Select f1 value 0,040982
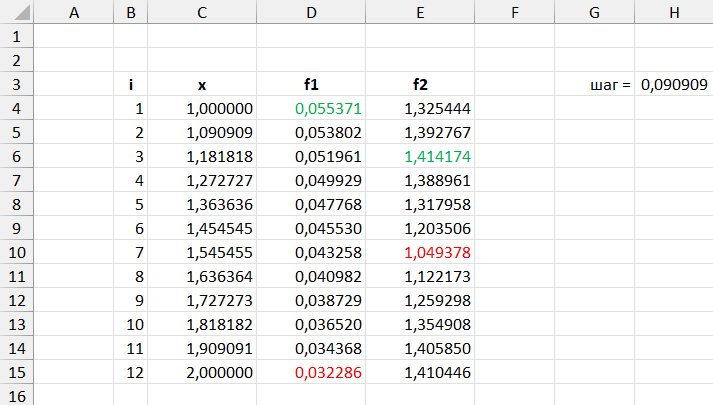713x405 pixels. [311, 276]
